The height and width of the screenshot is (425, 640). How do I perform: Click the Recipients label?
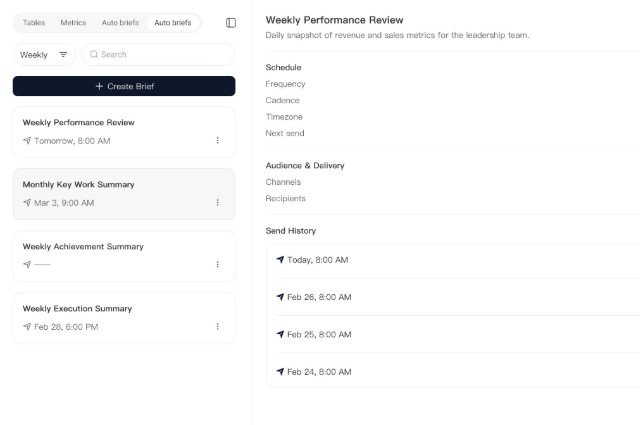pyautogui.click(x=286, y=198)
